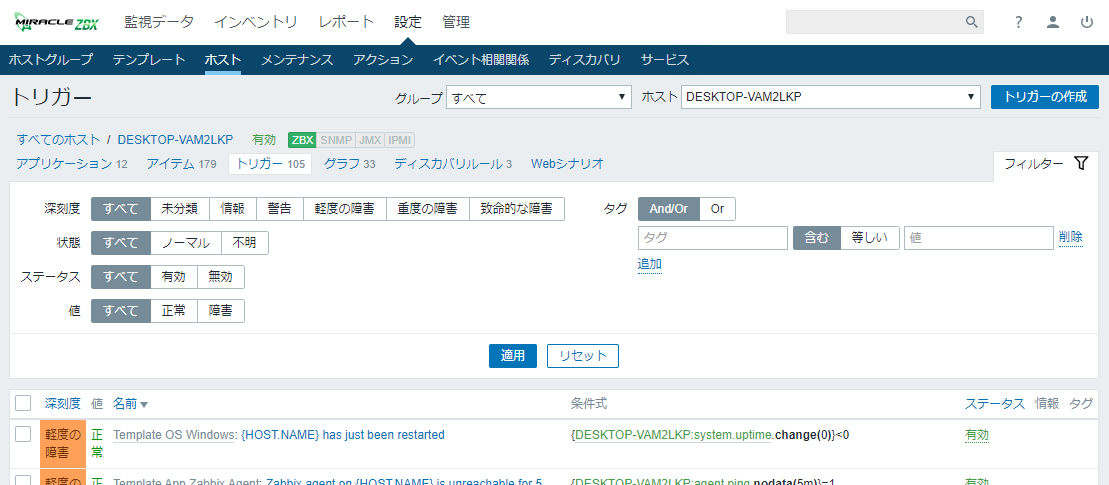Viewport: 1109px width, 485px height.
Task: Open the ホスト dropdown showing DESKTOP-VAM2LKP
Action: click(x=830, y=97)
